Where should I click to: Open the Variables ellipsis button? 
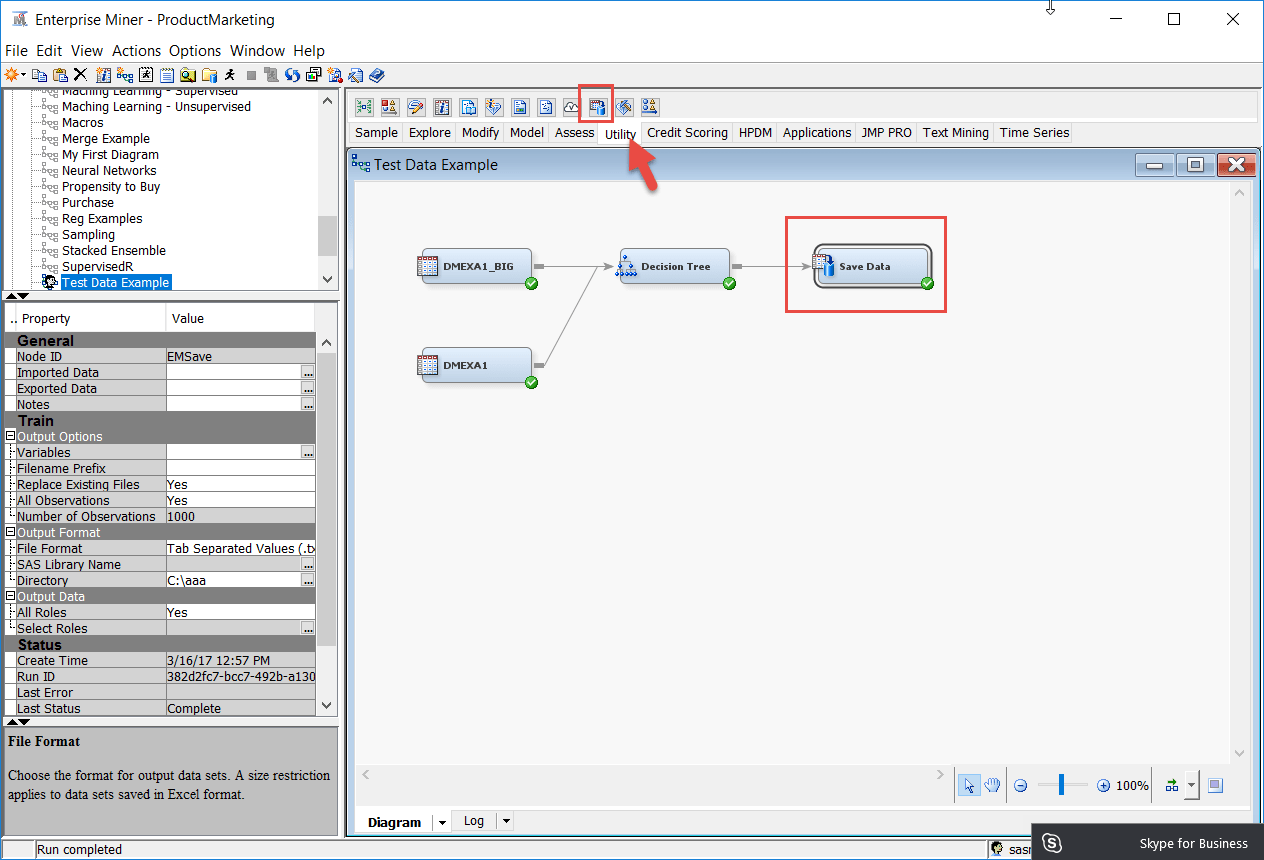[x=308, y=453]
